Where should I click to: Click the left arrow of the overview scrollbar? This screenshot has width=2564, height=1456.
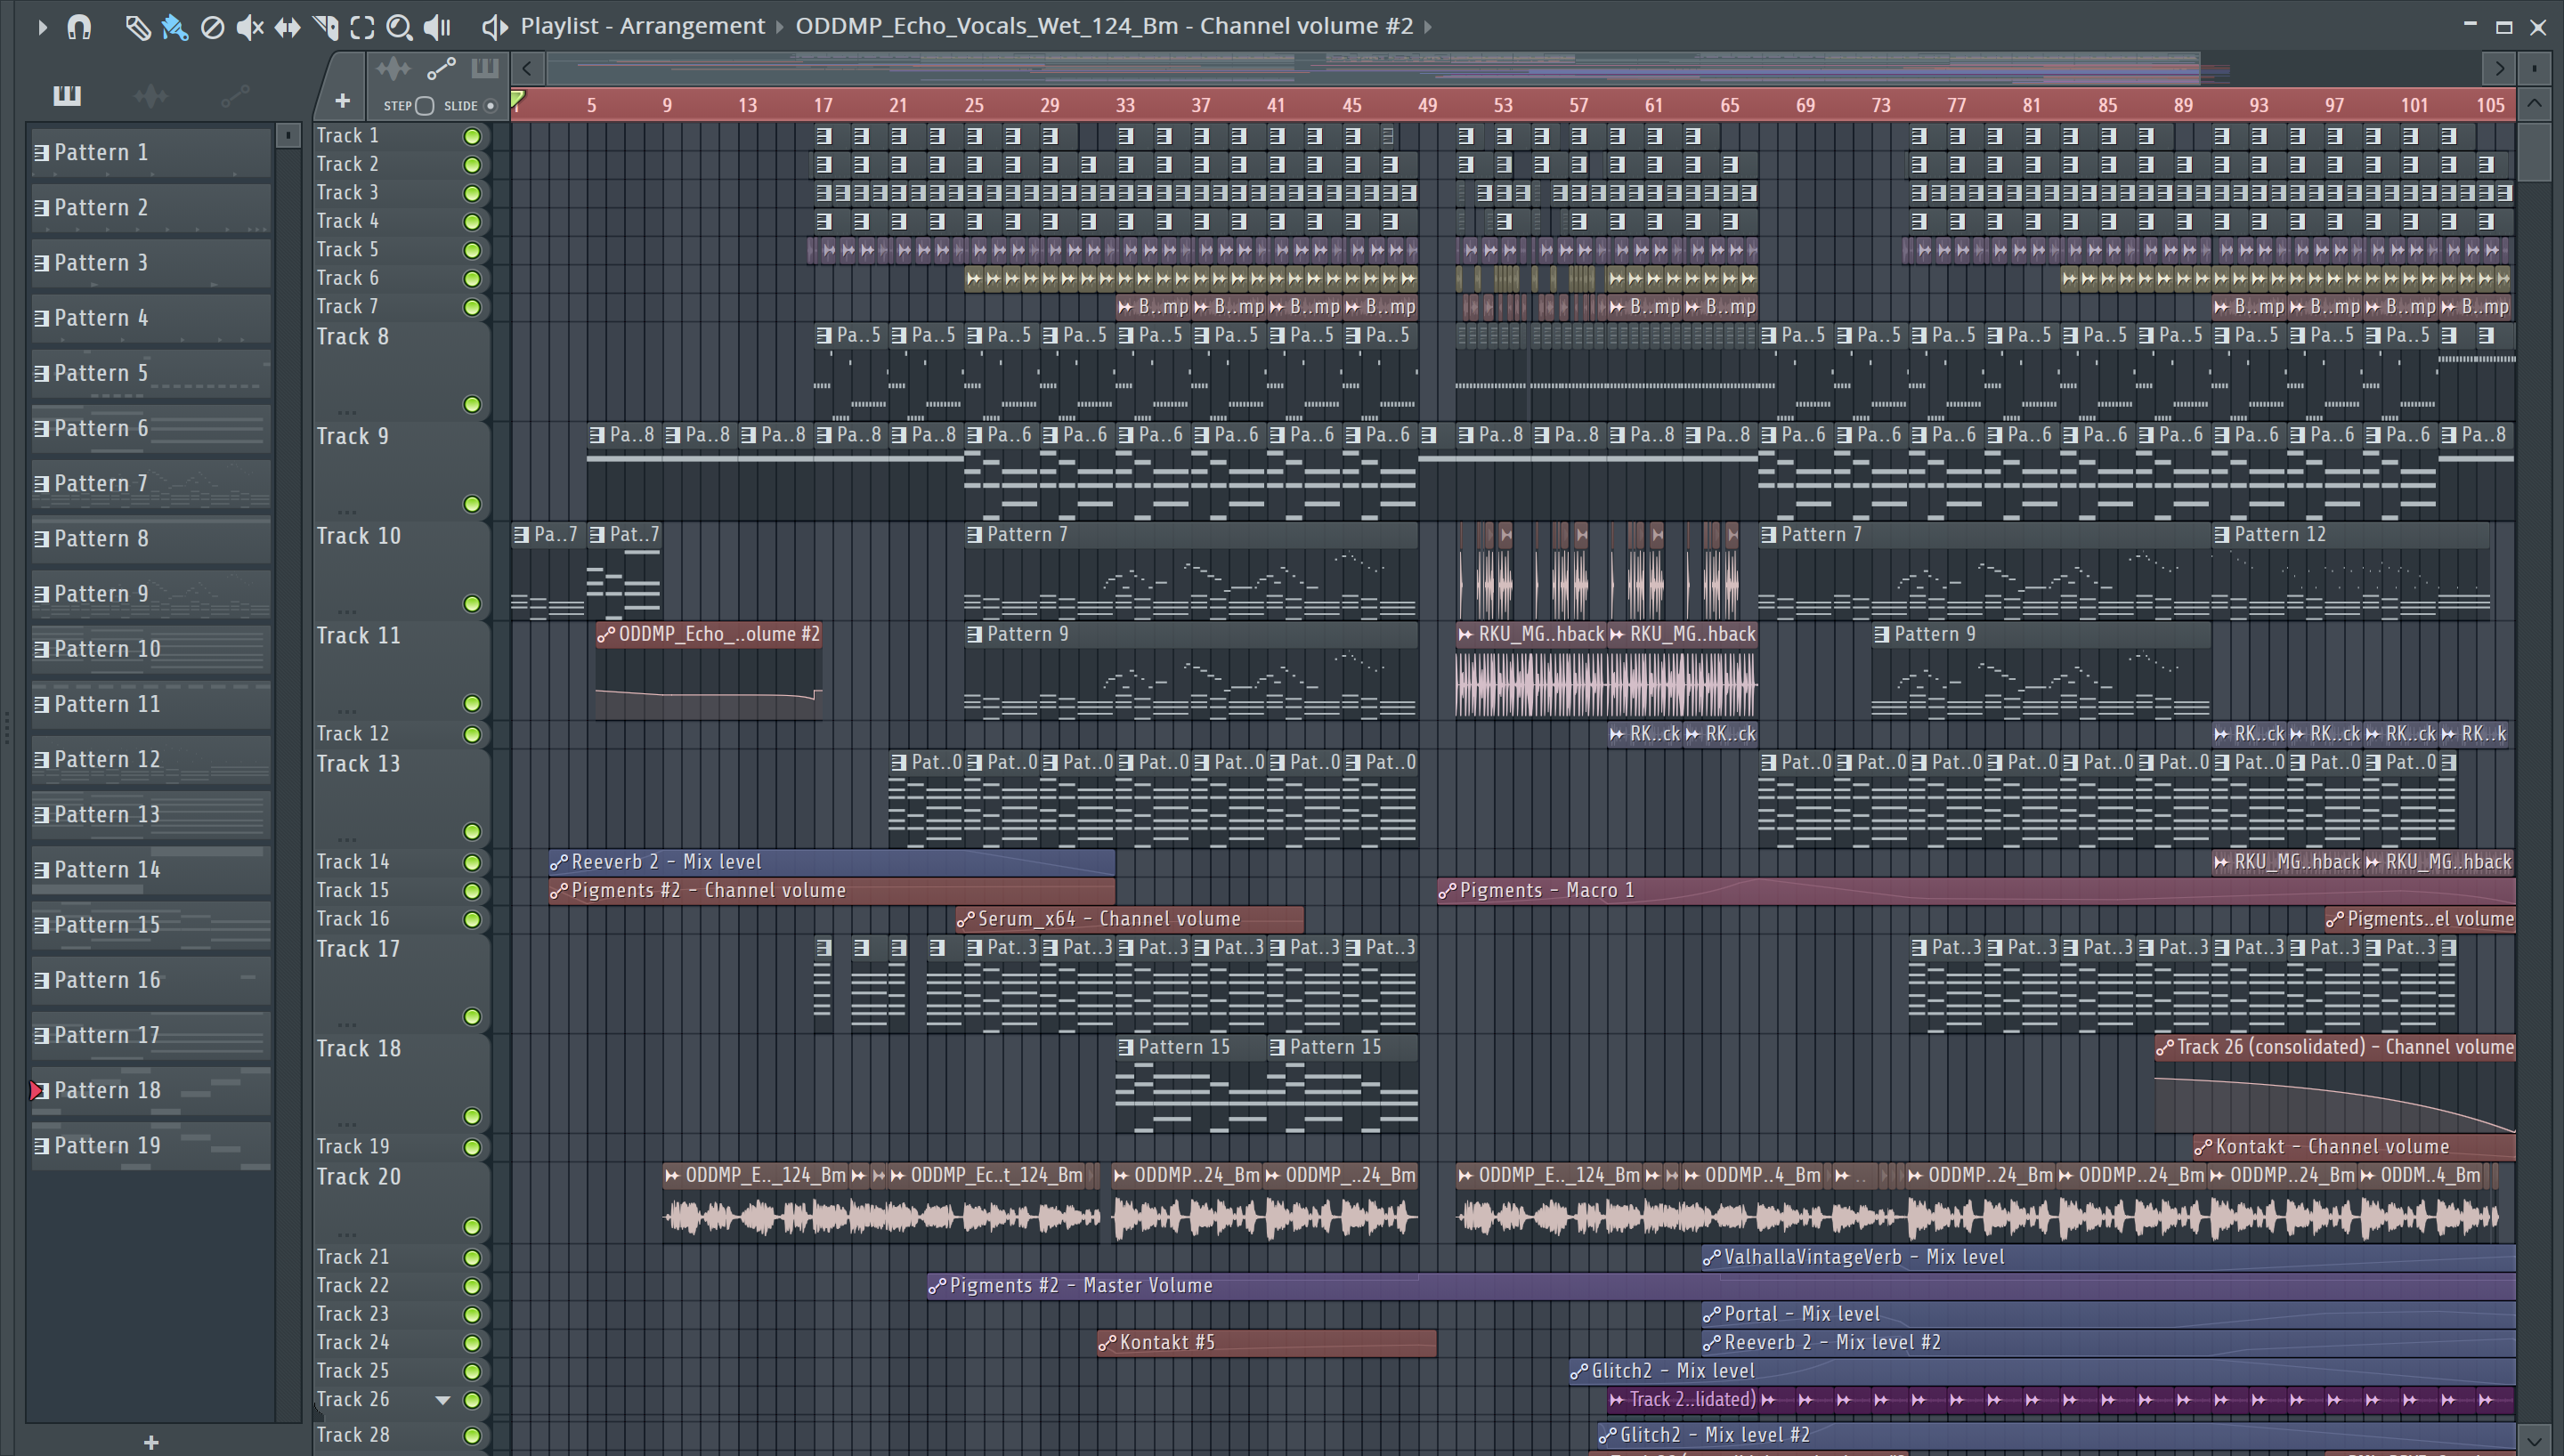point(527,68)
